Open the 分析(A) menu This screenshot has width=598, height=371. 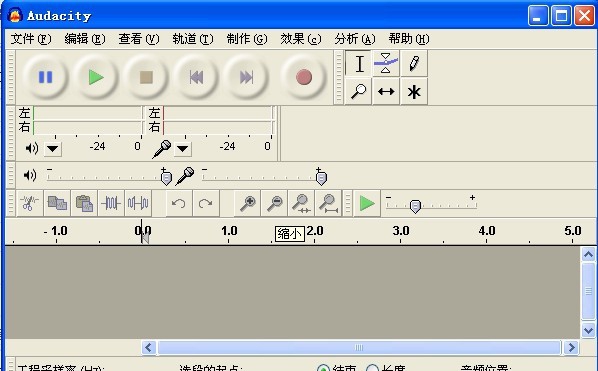tap(355, 39)
